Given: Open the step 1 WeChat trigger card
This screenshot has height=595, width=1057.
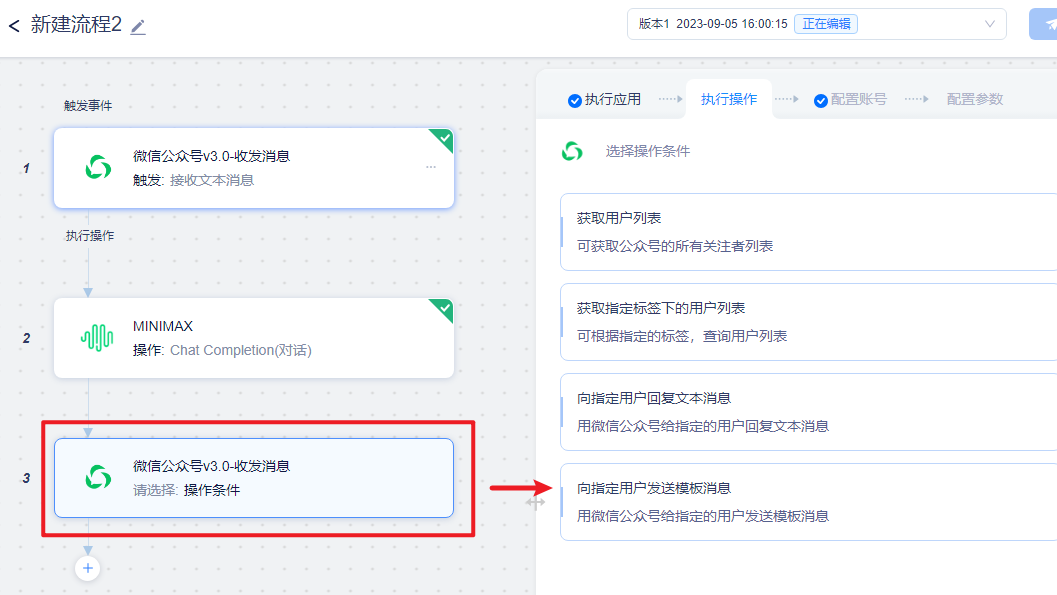Looking at the screenshot, I should (253, 168).
